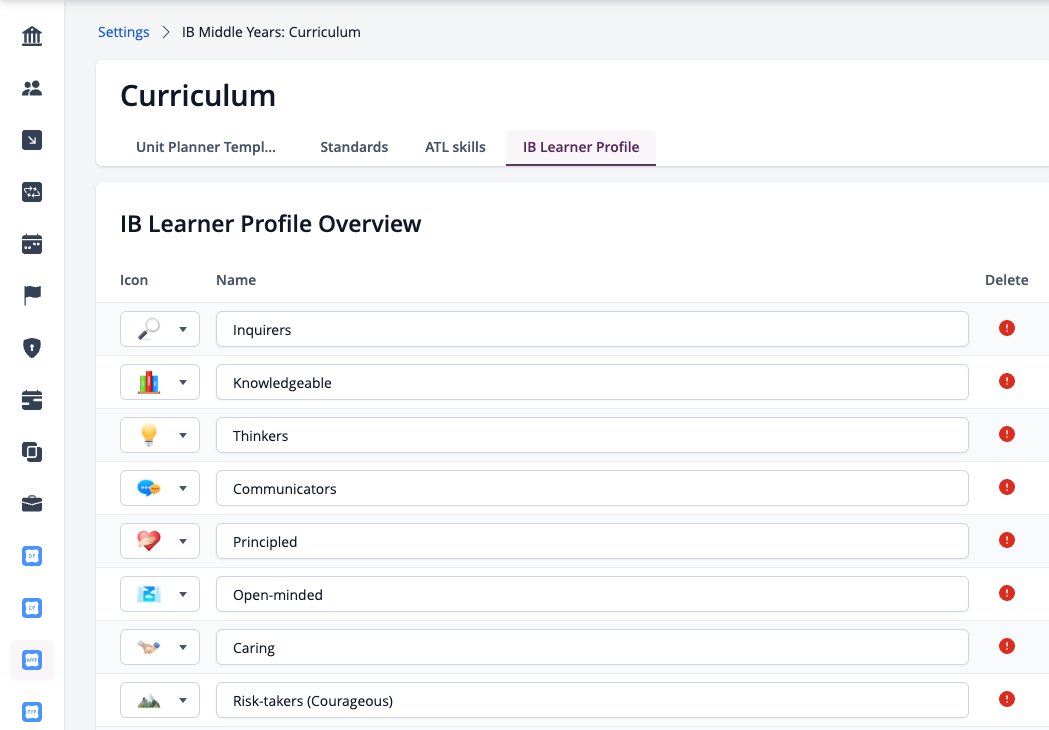The height and width of the screenshot is (730, 1049).
Task: Expand the Thinkers lightbulb icon picker
Action: pos(160,435)
